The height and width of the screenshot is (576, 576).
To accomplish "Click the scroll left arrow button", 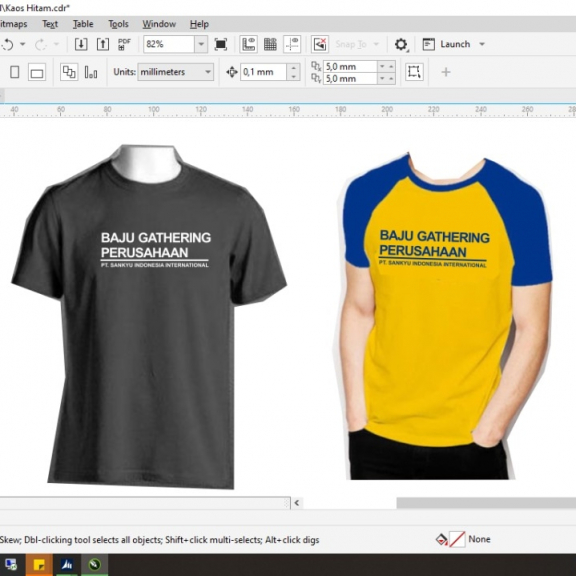I will 296,503.
